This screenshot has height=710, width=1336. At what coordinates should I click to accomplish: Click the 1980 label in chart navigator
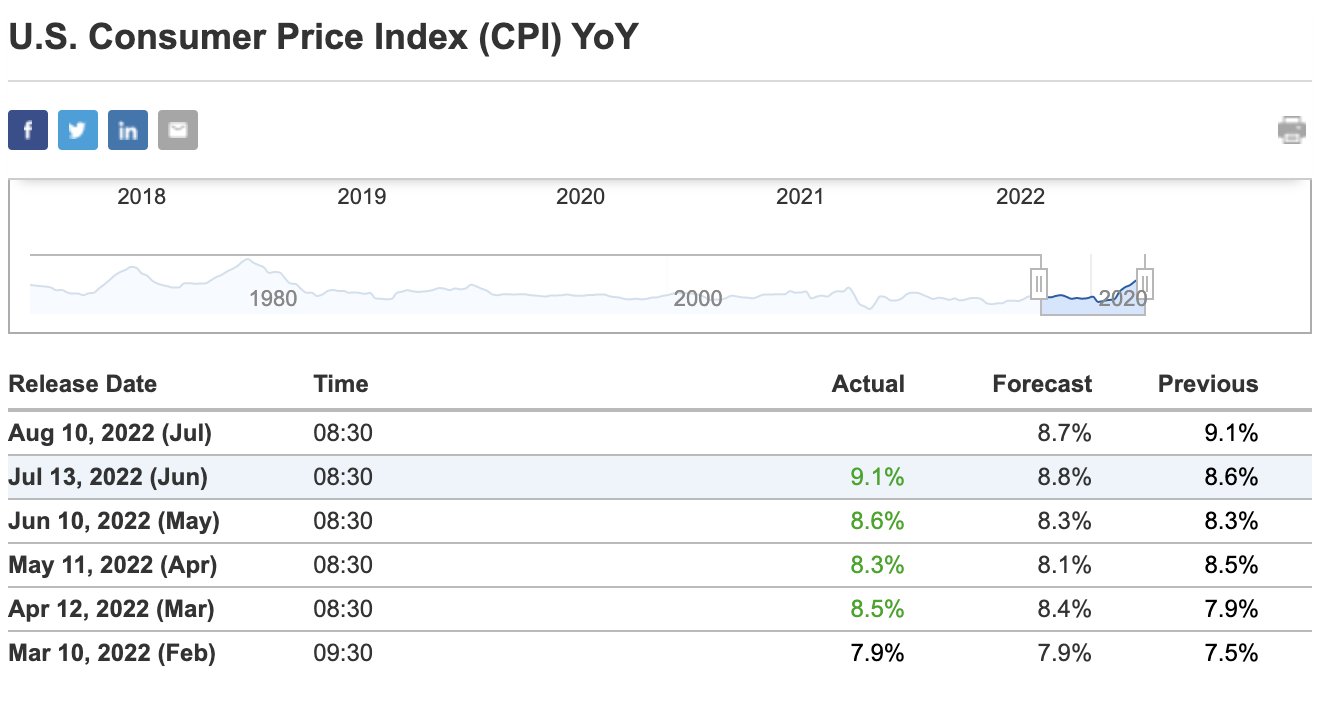tap(273, 298)
